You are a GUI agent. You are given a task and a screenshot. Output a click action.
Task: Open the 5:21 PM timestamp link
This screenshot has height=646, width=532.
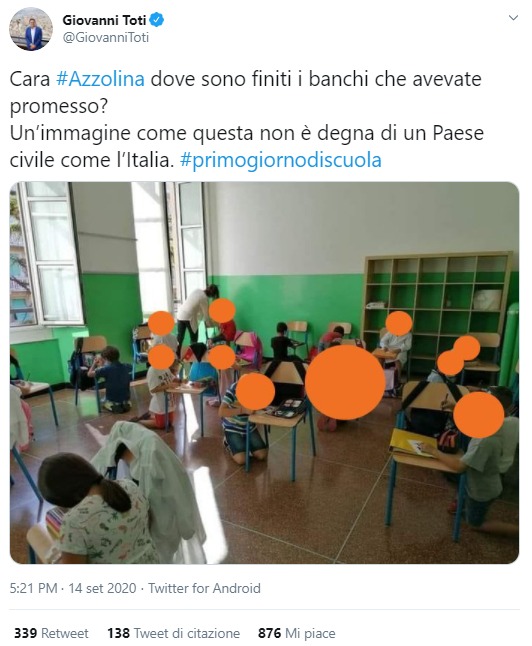[x=33, y=588]
